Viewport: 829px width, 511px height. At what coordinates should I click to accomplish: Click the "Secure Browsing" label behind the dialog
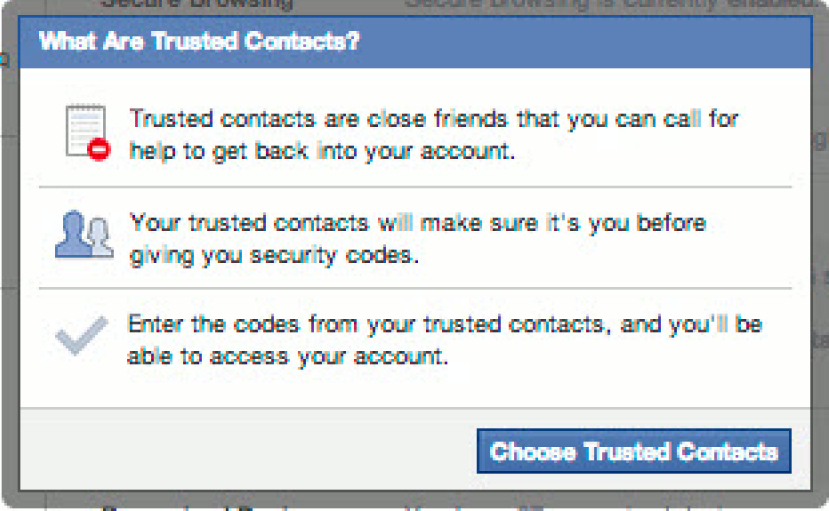point(196,5)
